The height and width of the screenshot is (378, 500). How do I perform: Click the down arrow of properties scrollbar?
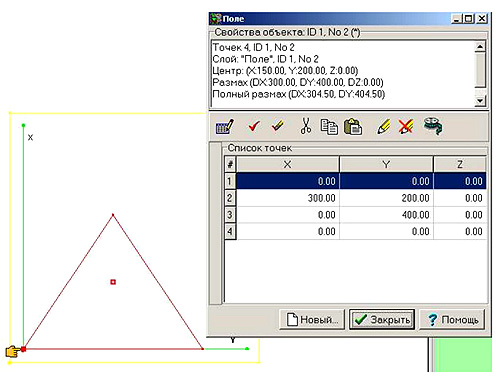(480, 100)
